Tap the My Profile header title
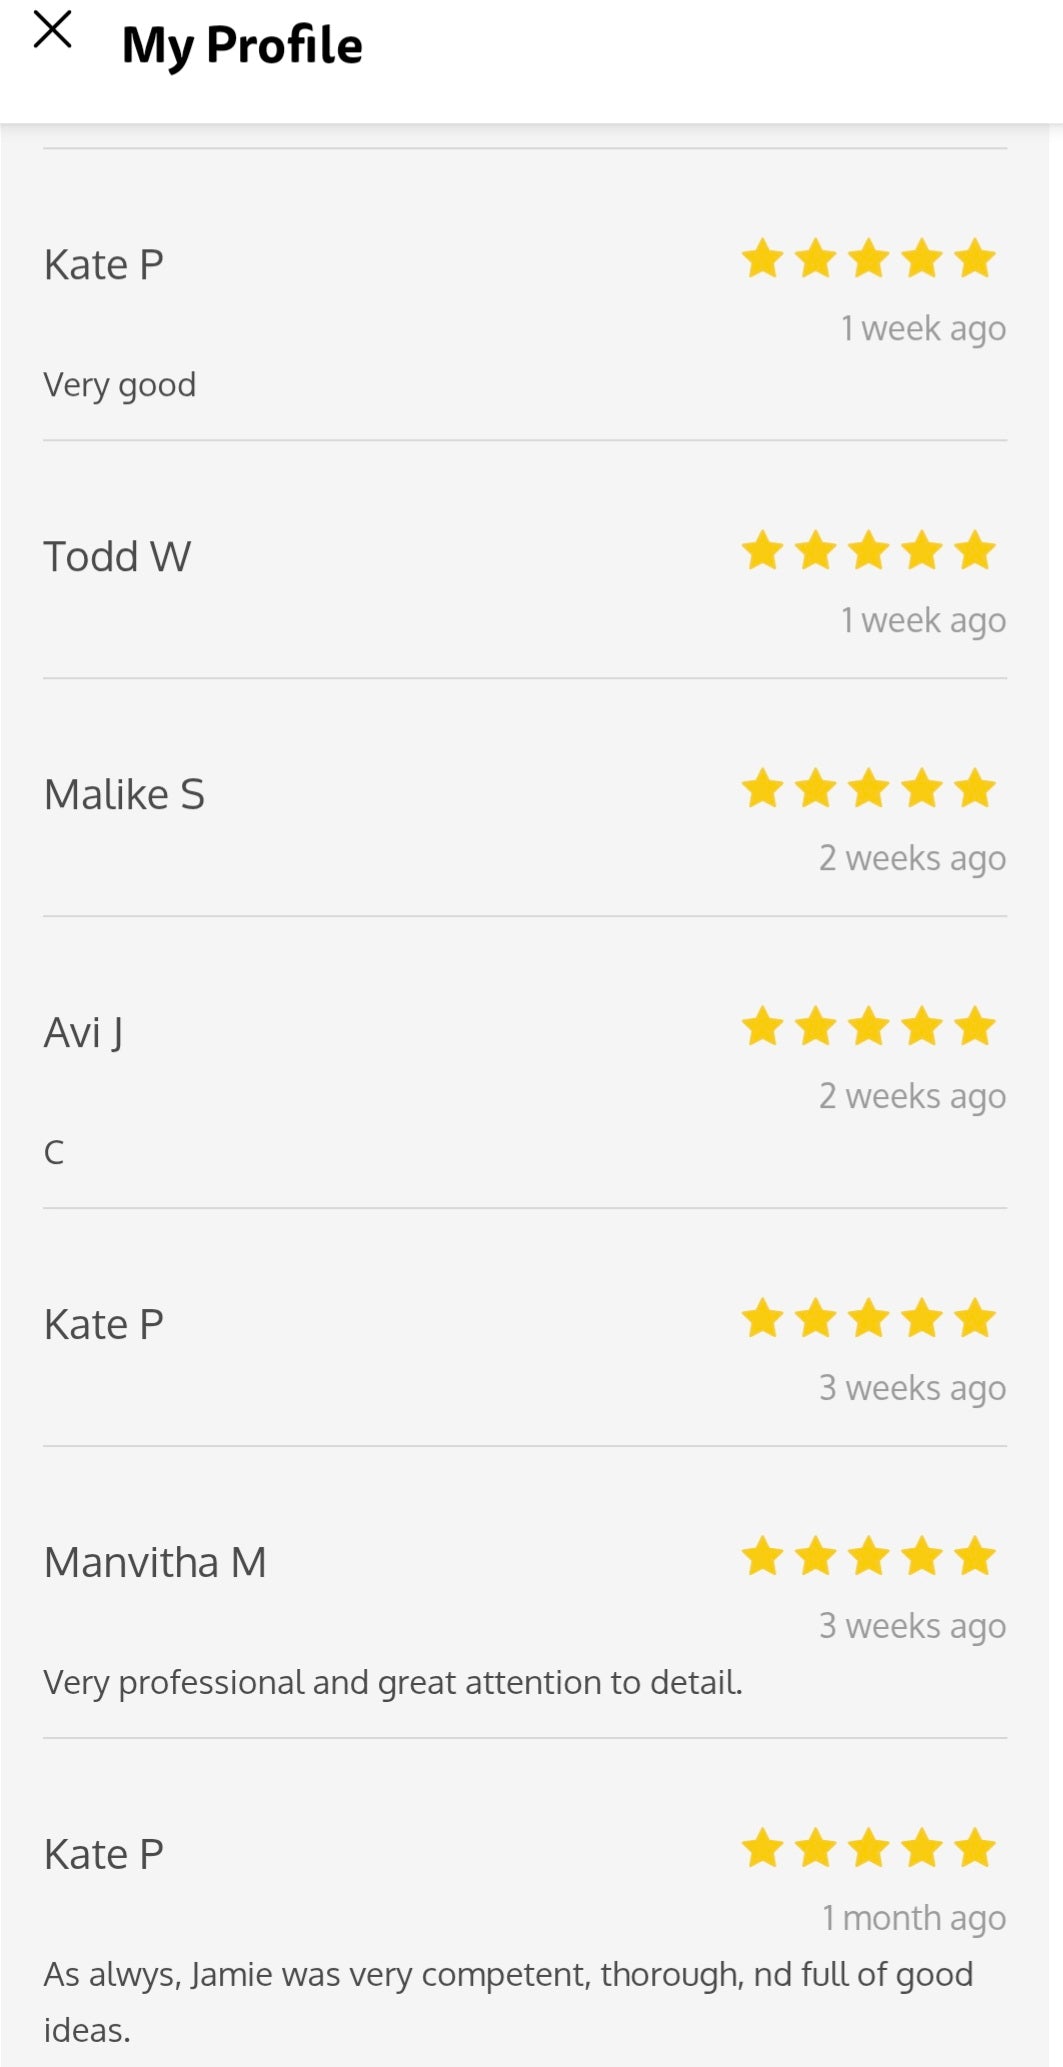 point(242,46)
